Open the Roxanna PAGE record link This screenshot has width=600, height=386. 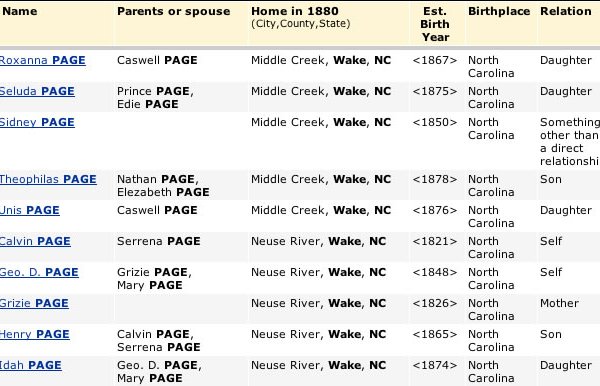click(42, 60)
